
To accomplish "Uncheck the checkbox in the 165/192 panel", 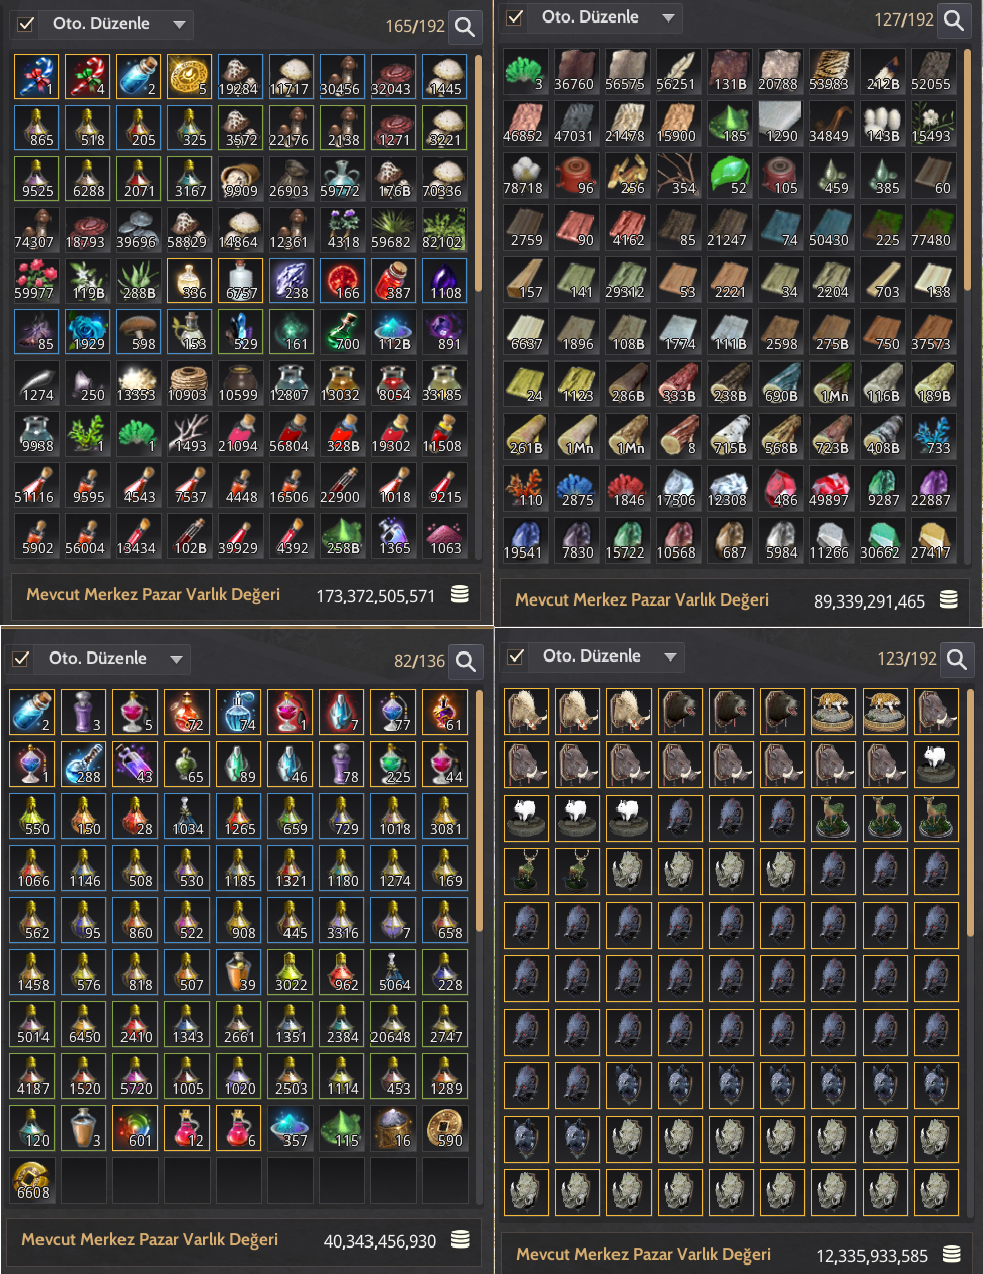I will coord(26,24).
